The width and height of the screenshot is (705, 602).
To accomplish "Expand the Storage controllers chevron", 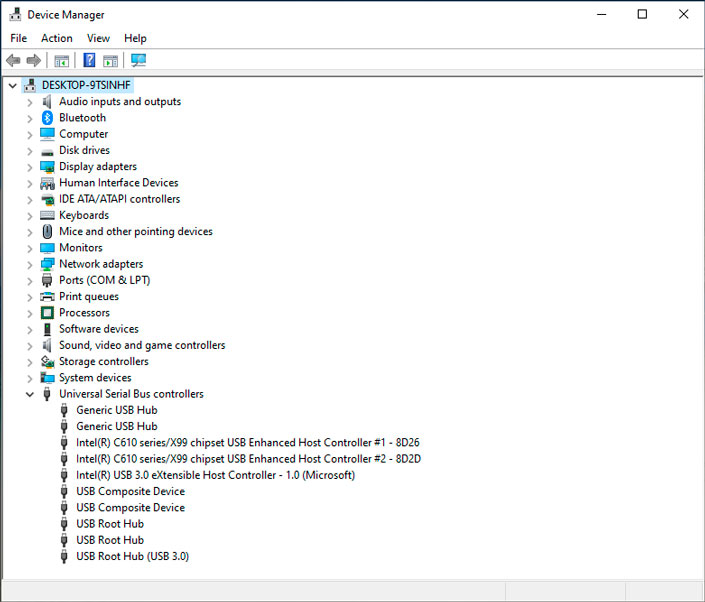I will tap(30, 362).
